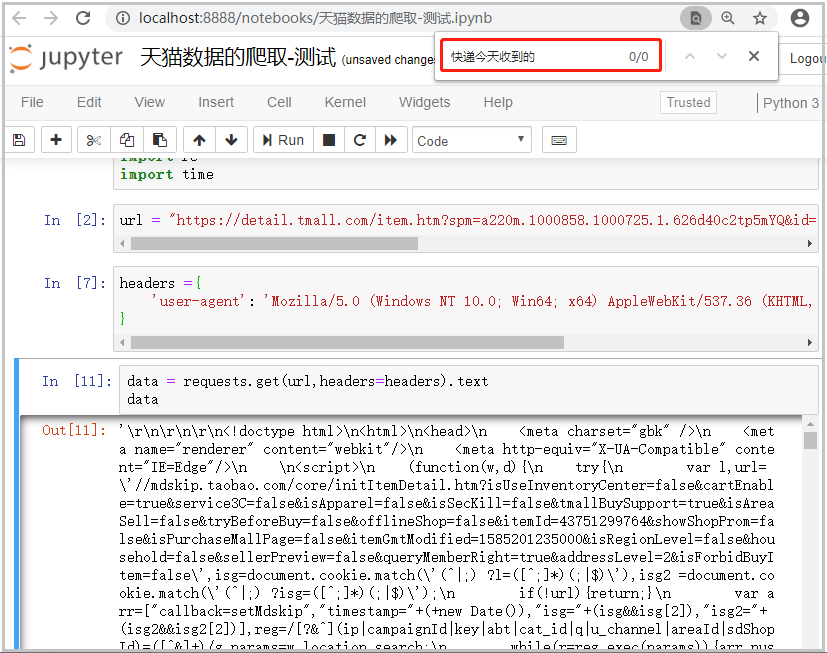827x653 pixels.
Task: Click notebook title 天猫数据的爬取-测试
Action: pos(238,57)
